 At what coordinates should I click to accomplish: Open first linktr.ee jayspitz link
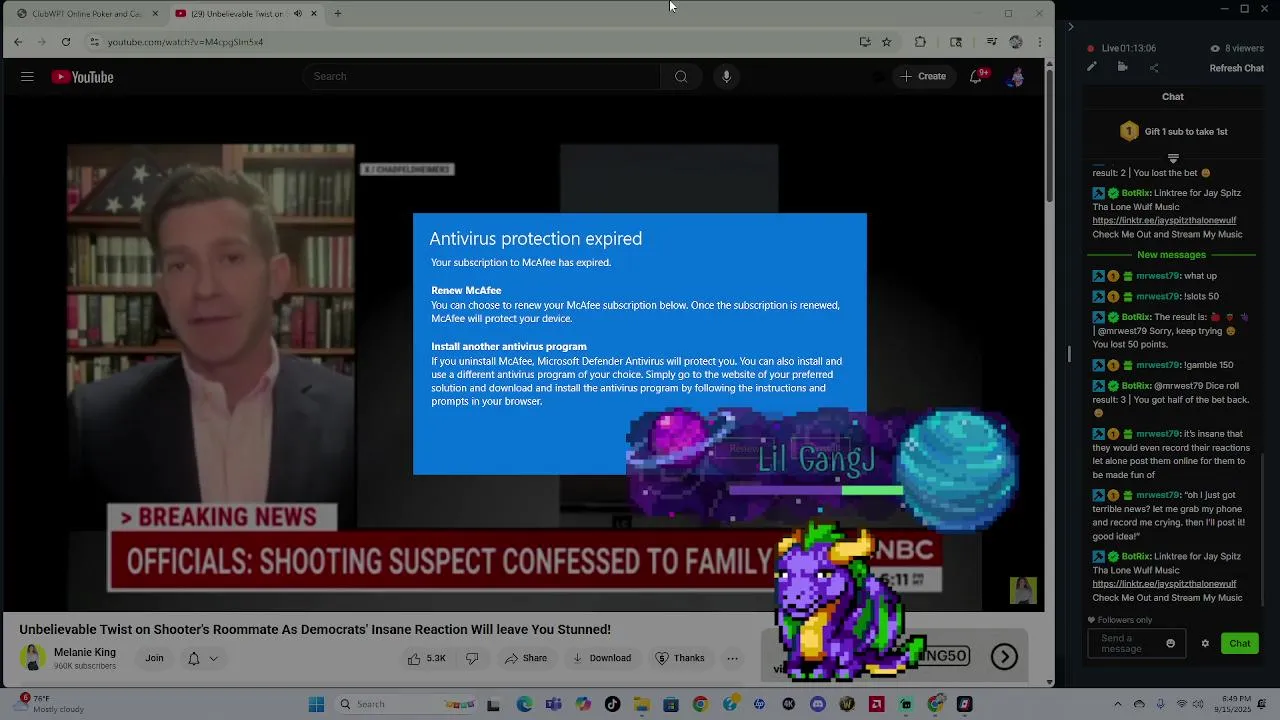pos(1164,221)
